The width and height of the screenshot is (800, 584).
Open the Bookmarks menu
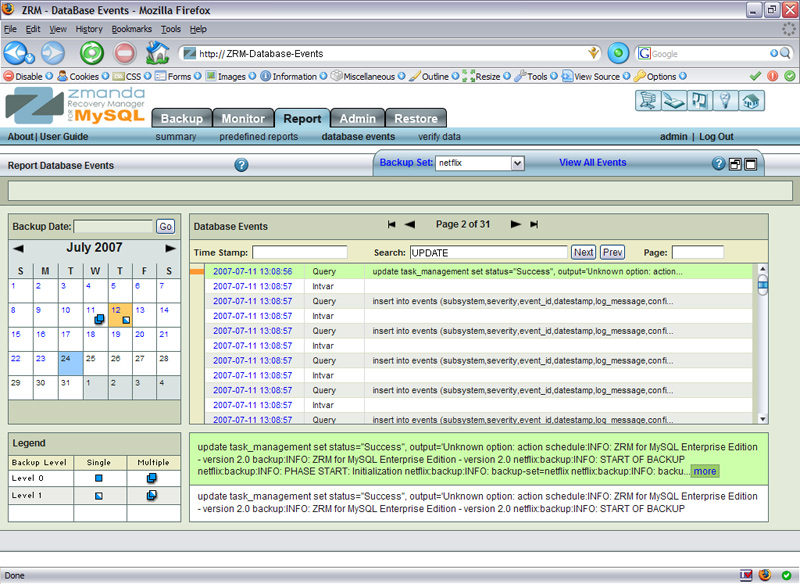click(x=131, y=29)
